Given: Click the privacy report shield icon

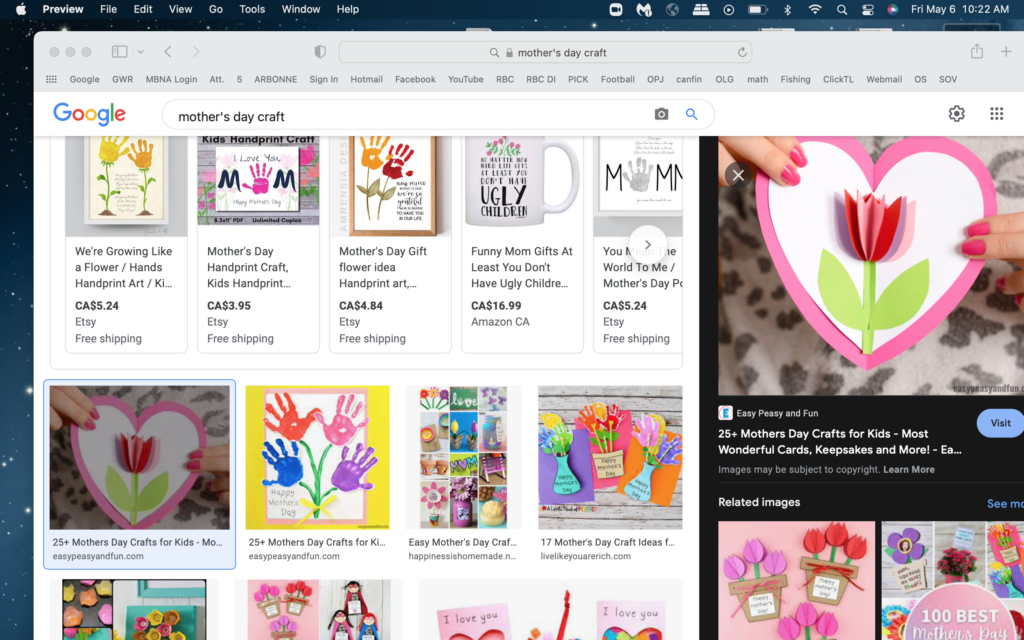Looking at the screenshot, I should [320, 52].
